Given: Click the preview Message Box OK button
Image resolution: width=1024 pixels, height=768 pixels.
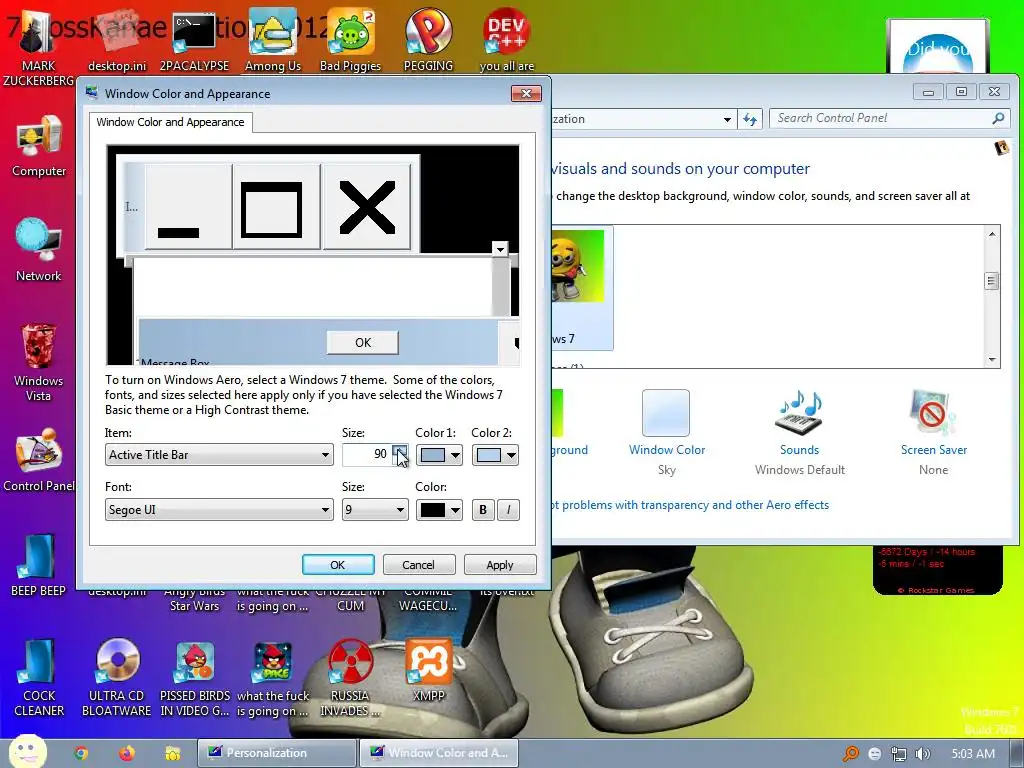Looking at the screenshot, I should 362,342.
